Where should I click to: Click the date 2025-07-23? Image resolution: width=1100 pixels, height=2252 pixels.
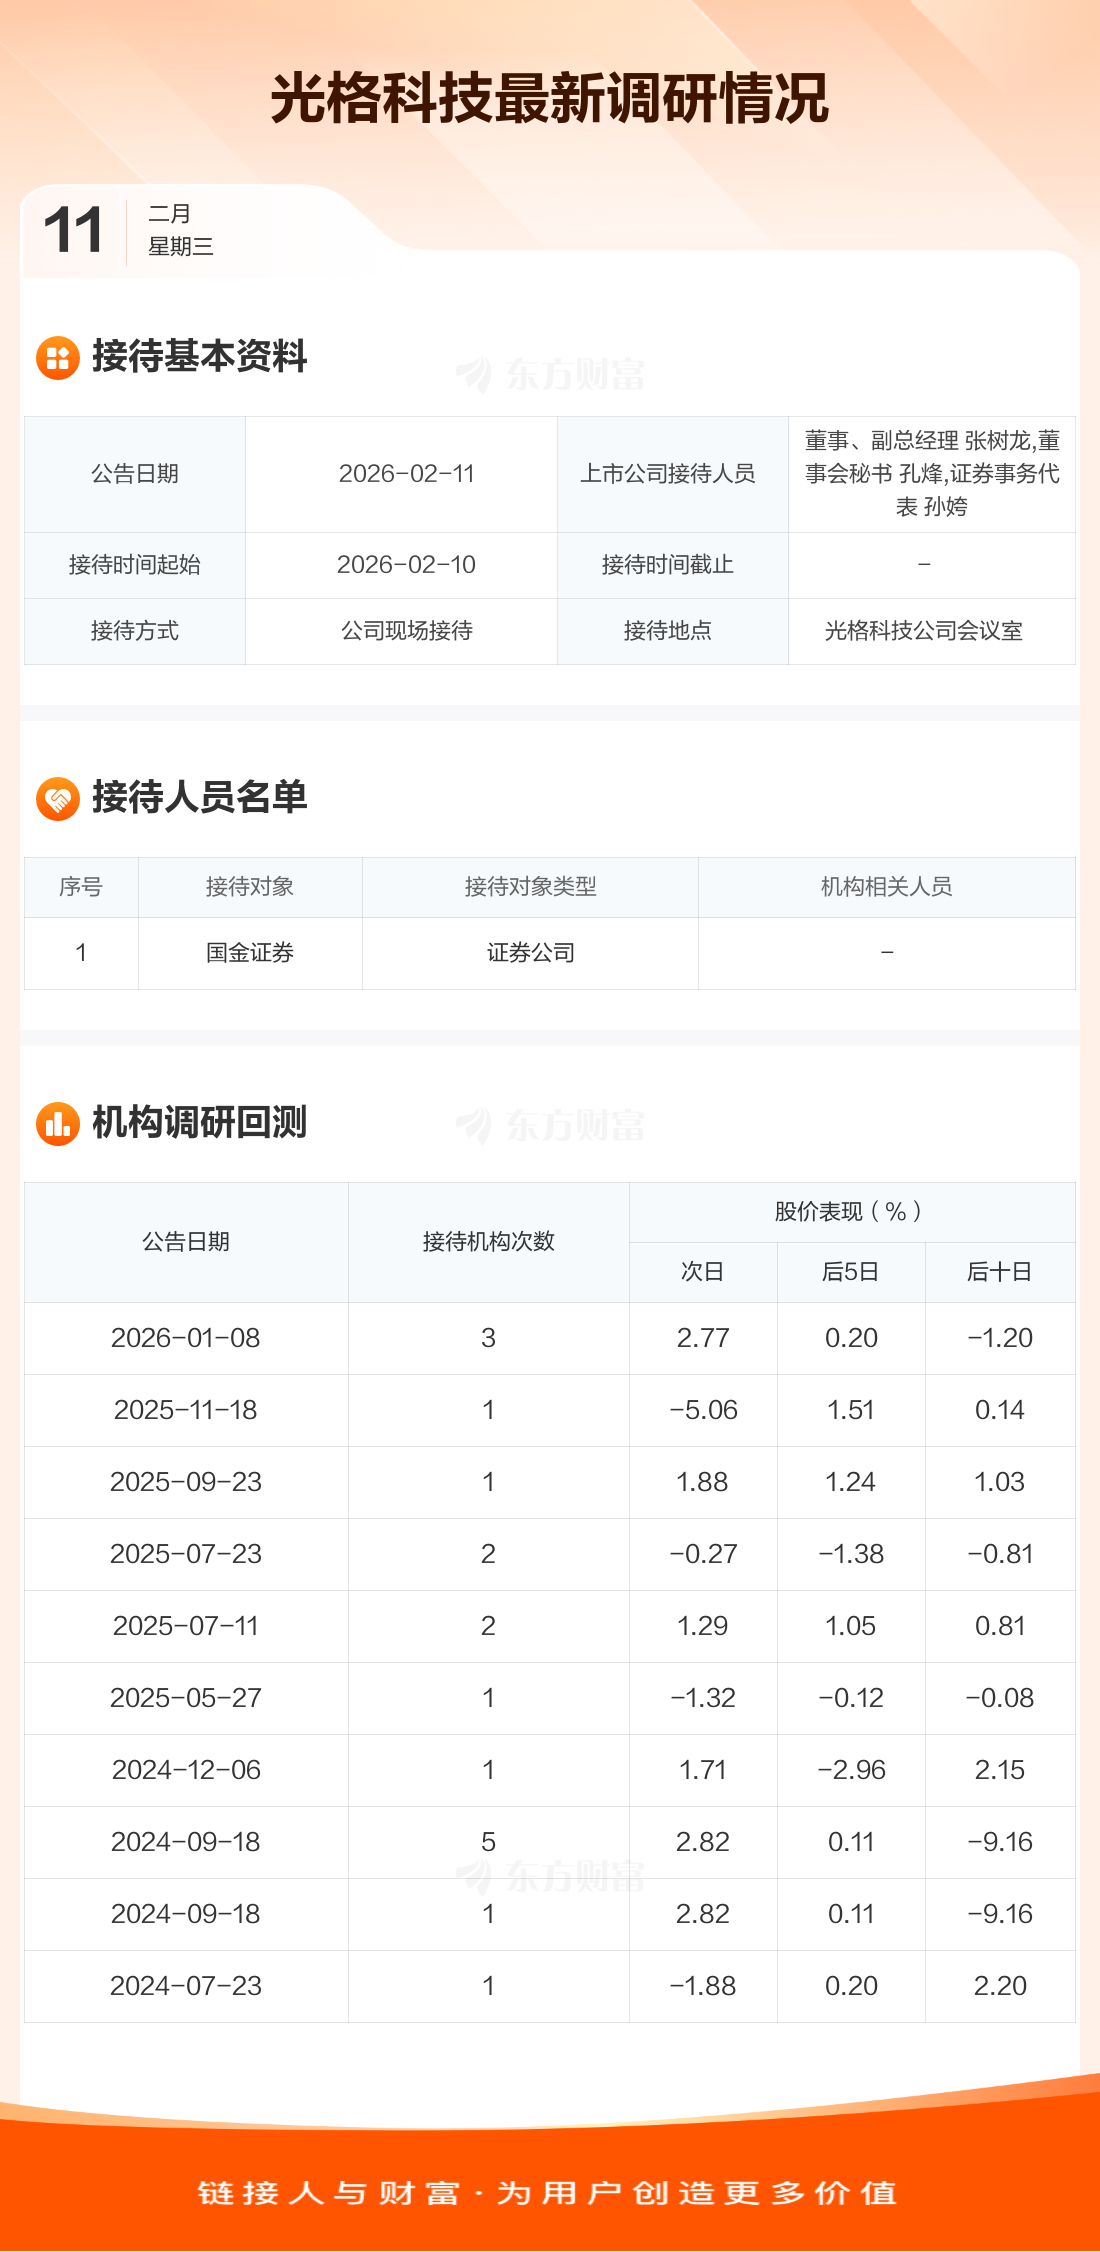coord(186,1554)
